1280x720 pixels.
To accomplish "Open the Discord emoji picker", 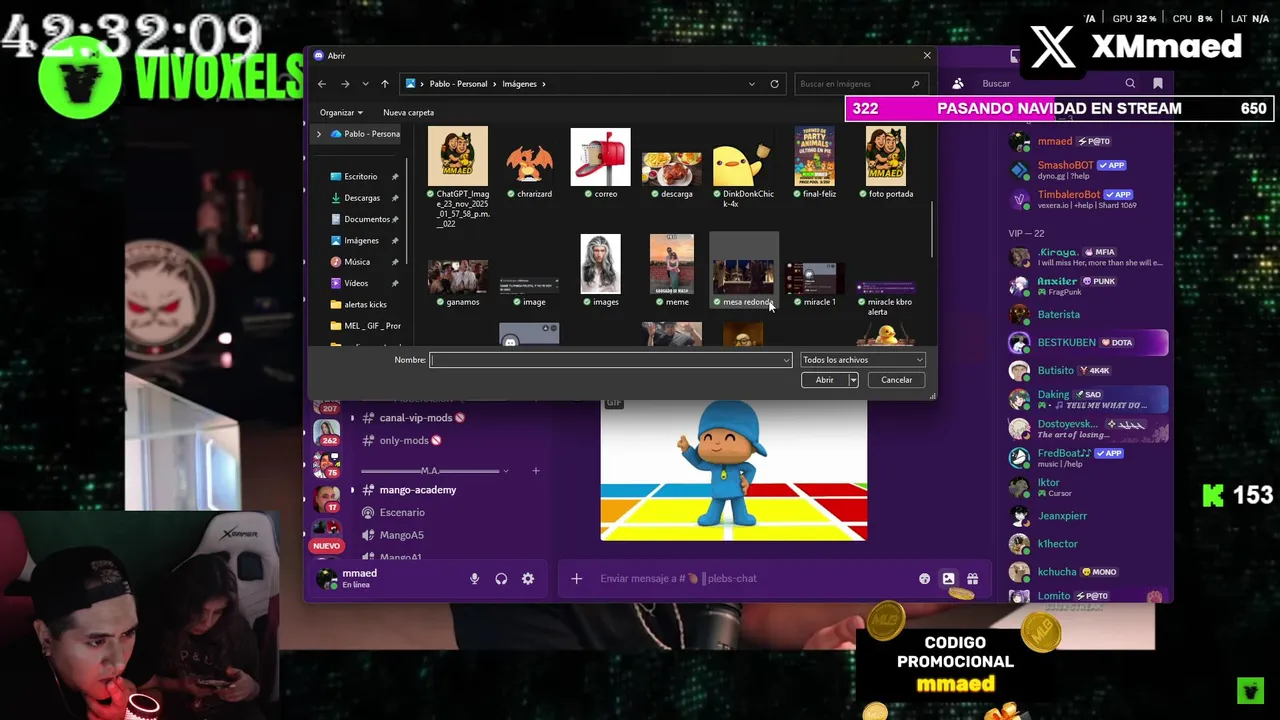I will [924, 579].
